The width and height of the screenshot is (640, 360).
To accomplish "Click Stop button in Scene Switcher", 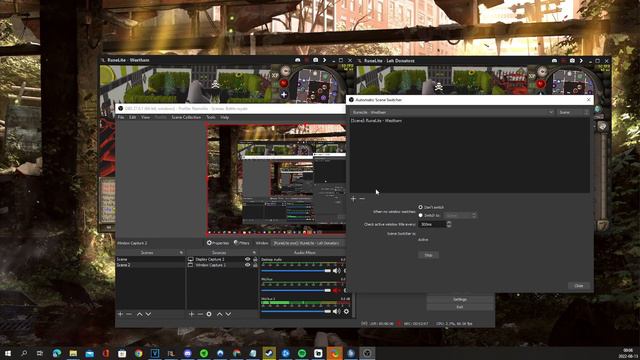I will click(x=428, y=255).
